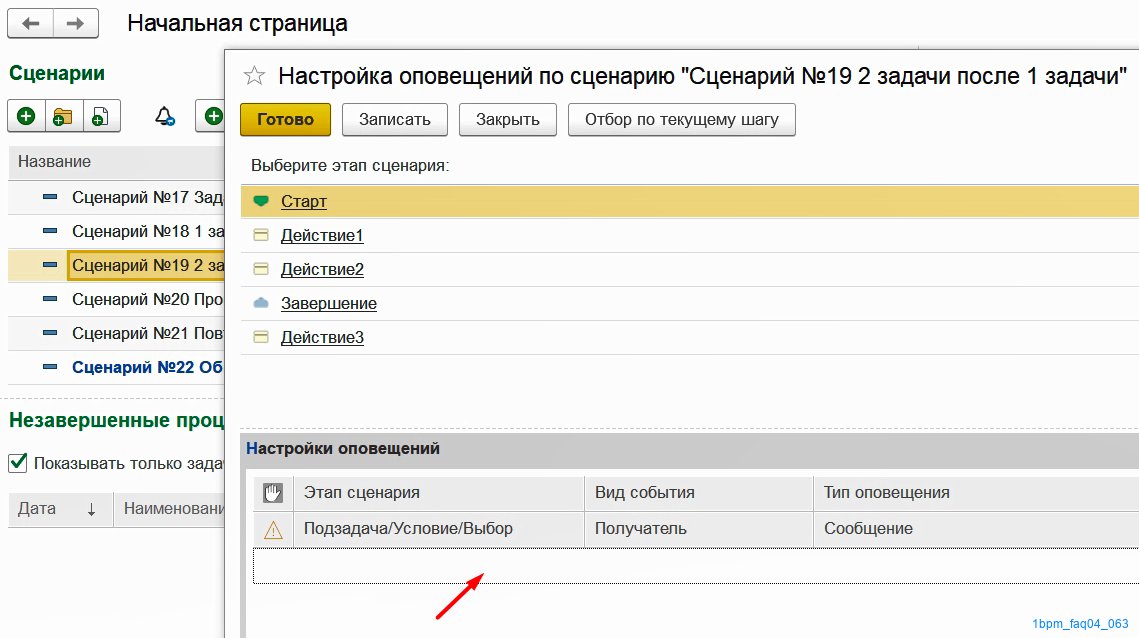
Task: Click the Наименование column header
Action: pyautogui.click(x=169, y=509)
